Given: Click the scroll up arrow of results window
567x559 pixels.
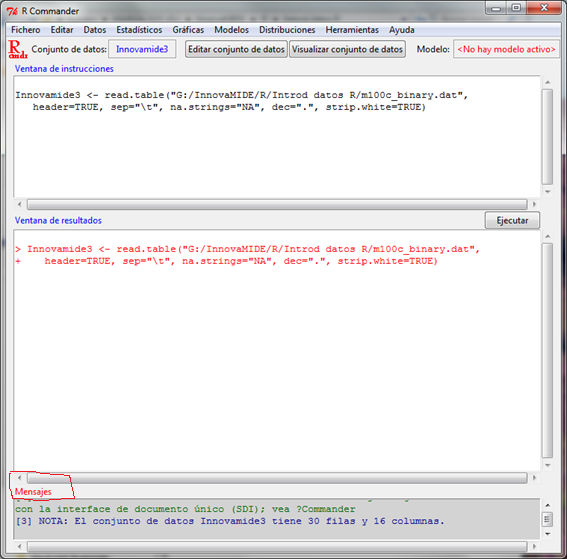Looking at the screenshot, I should click(x=547, y=236).
